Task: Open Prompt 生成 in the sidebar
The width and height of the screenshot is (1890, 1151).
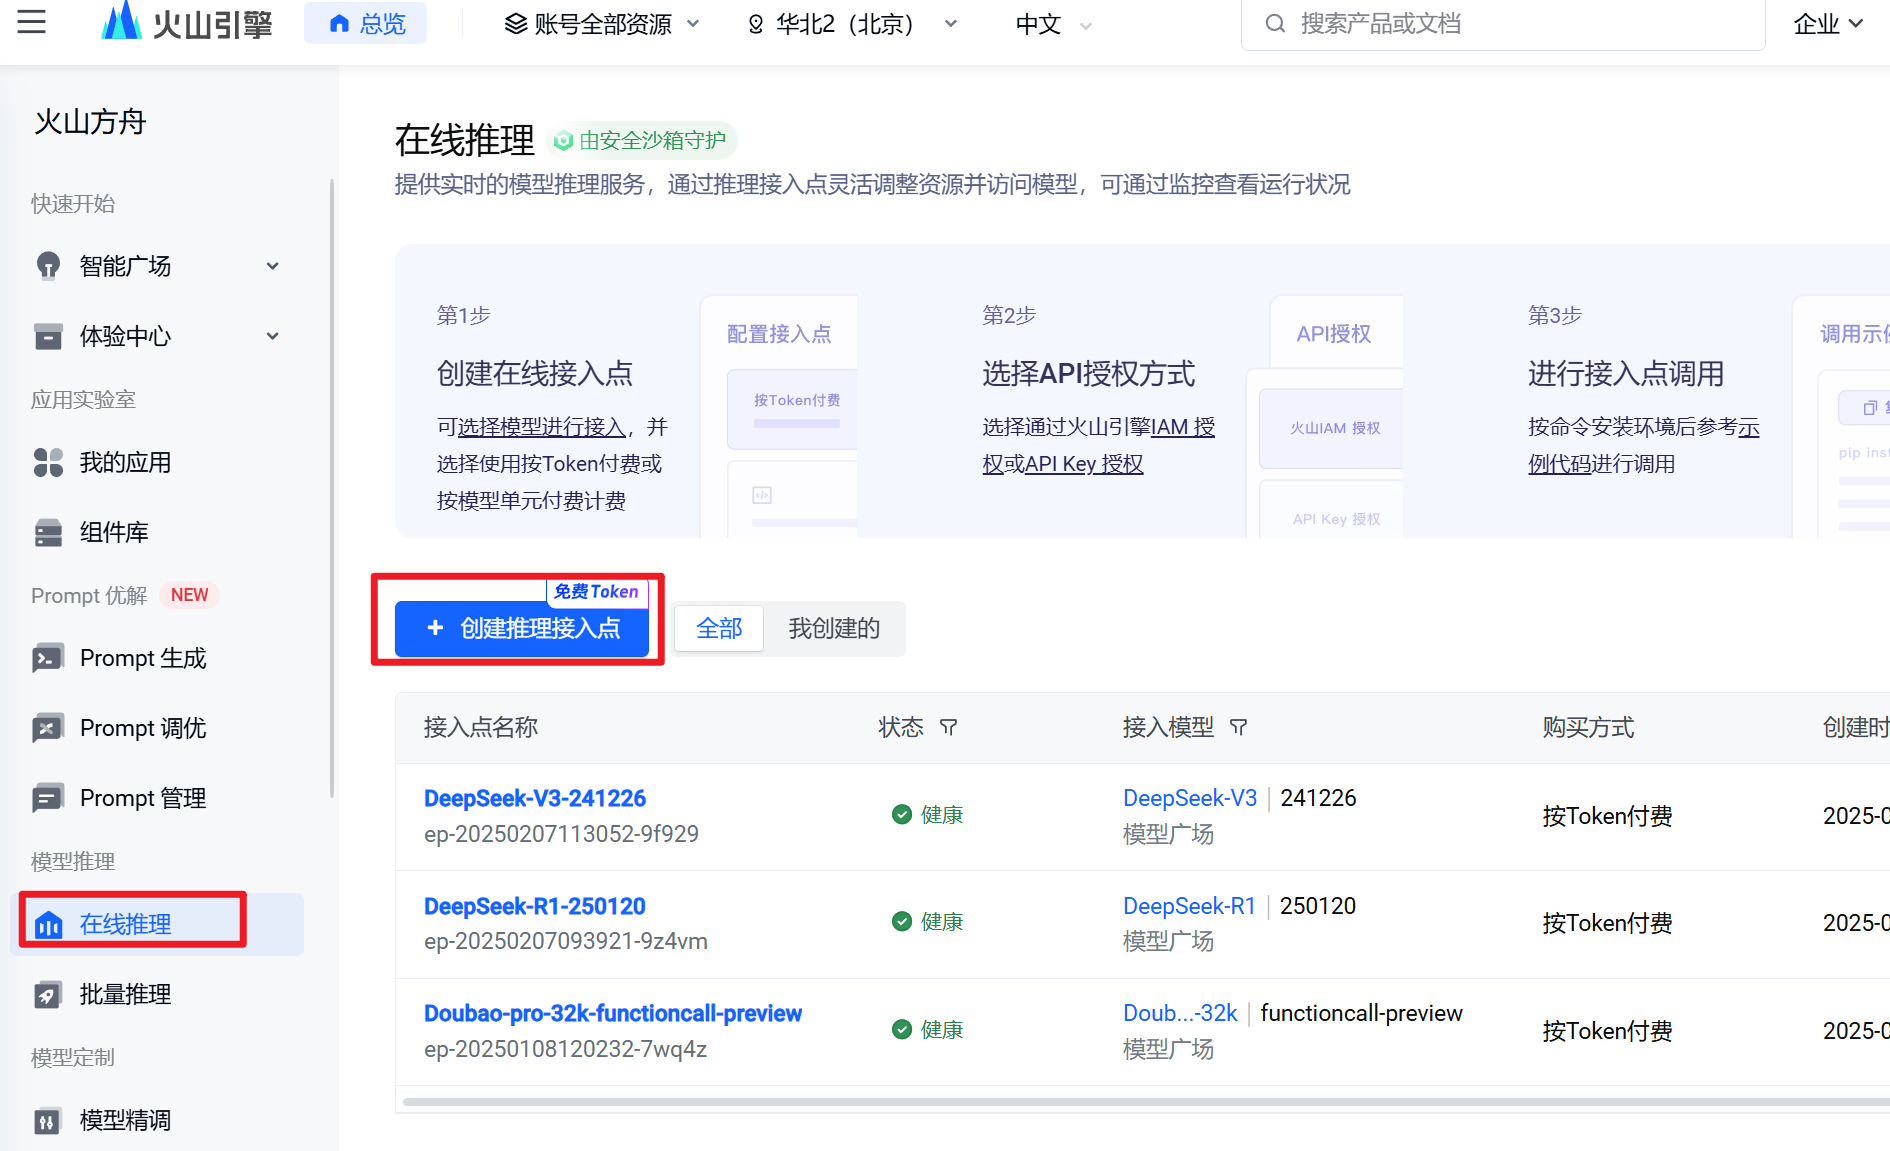Action: tap(143, 658)
